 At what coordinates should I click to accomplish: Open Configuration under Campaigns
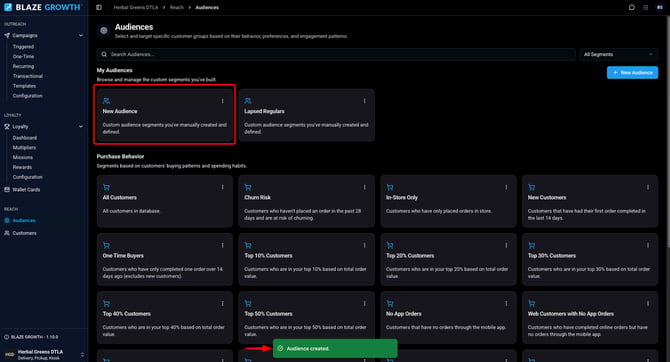tap(27, 96)
